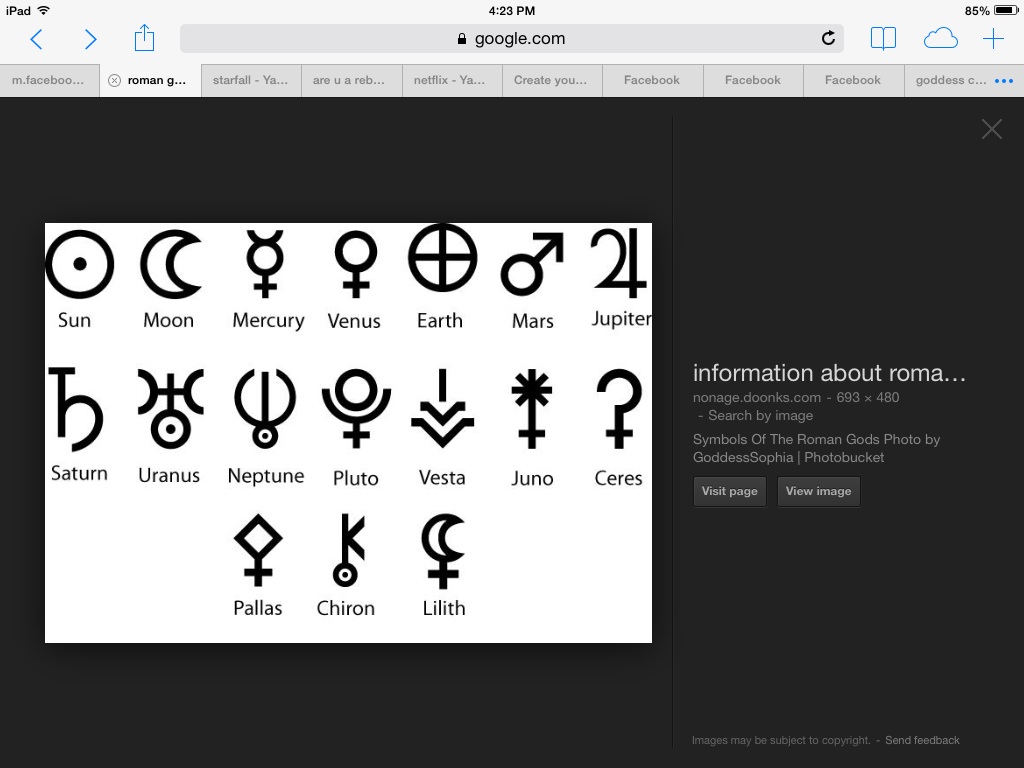Show more tabs via the three dots
This screenshot has height=768, width=1024.
click(x=1004, y=81)
